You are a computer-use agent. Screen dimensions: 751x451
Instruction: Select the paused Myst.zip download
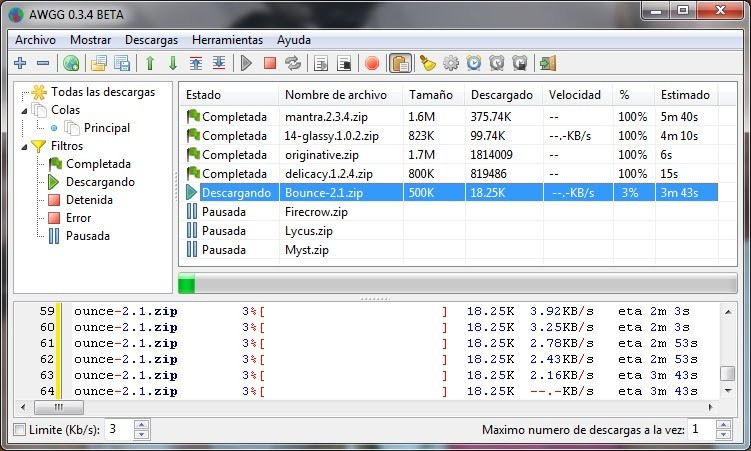click(x=449, y=249)
